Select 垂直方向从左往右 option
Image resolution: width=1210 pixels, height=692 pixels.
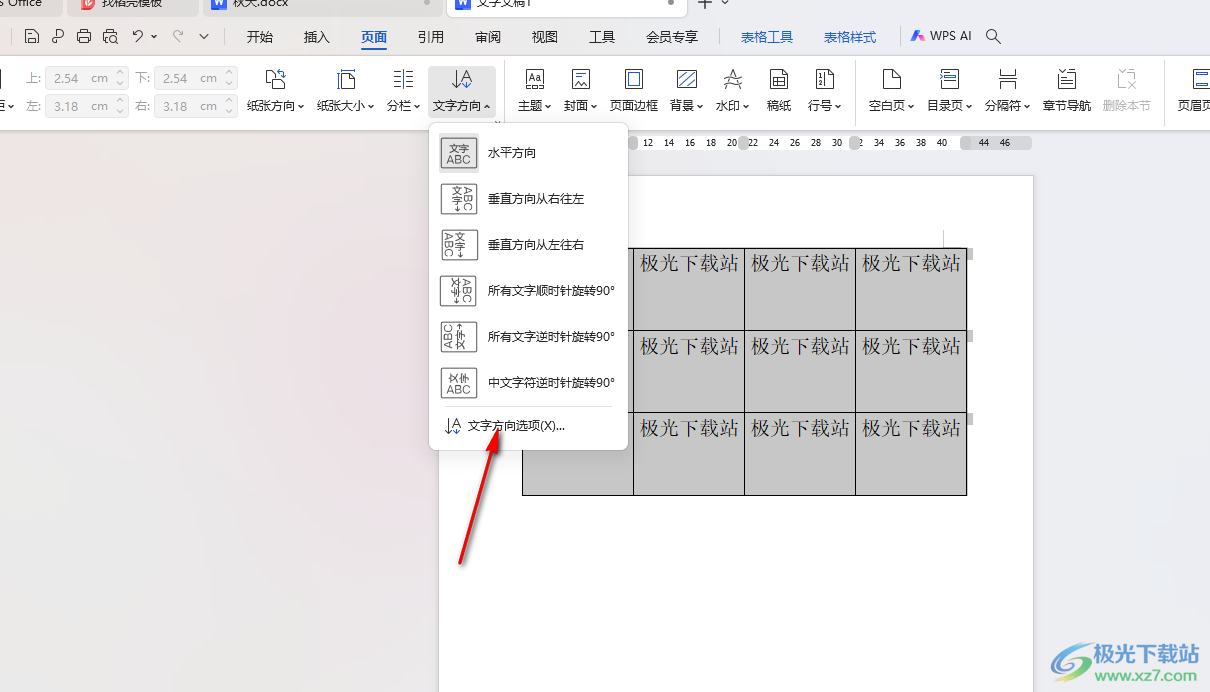point(528,245)
